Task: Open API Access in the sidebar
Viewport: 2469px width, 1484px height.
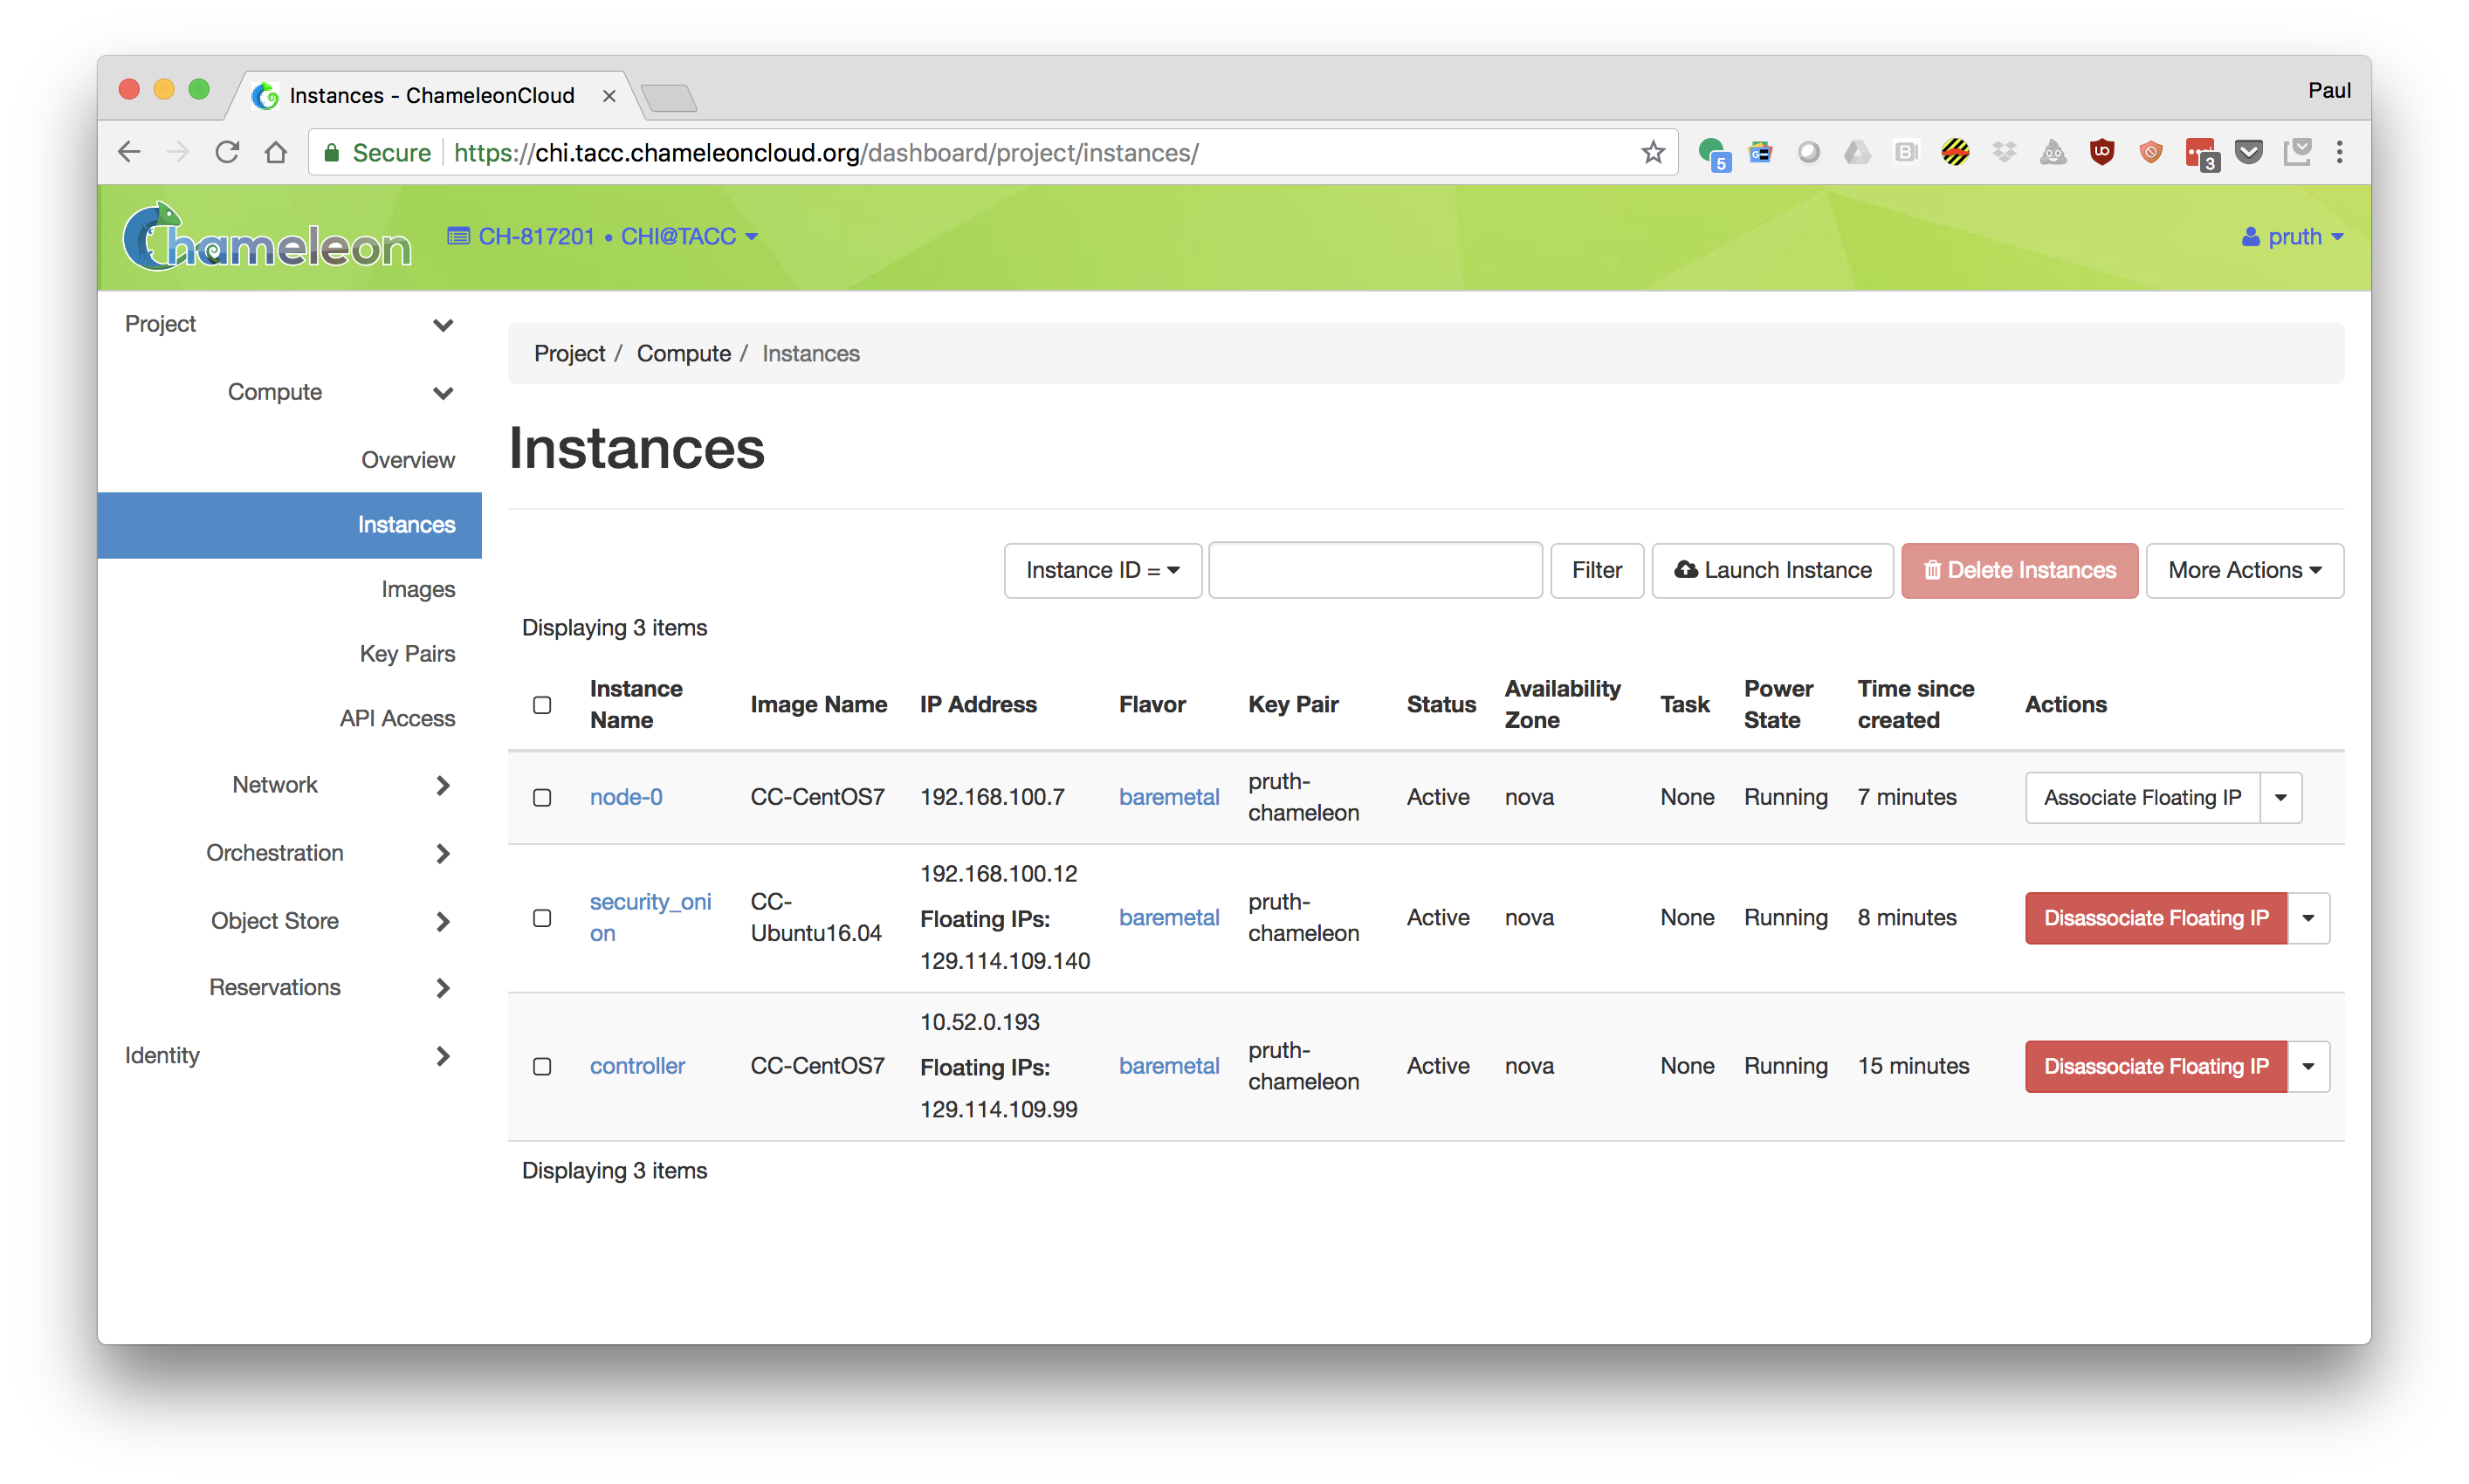Action: click(x=397, y=718)
